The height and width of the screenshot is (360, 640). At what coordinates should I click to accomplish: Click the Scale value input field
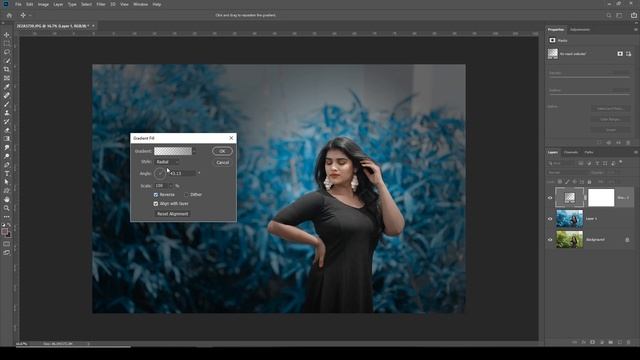tap(160, 186)
